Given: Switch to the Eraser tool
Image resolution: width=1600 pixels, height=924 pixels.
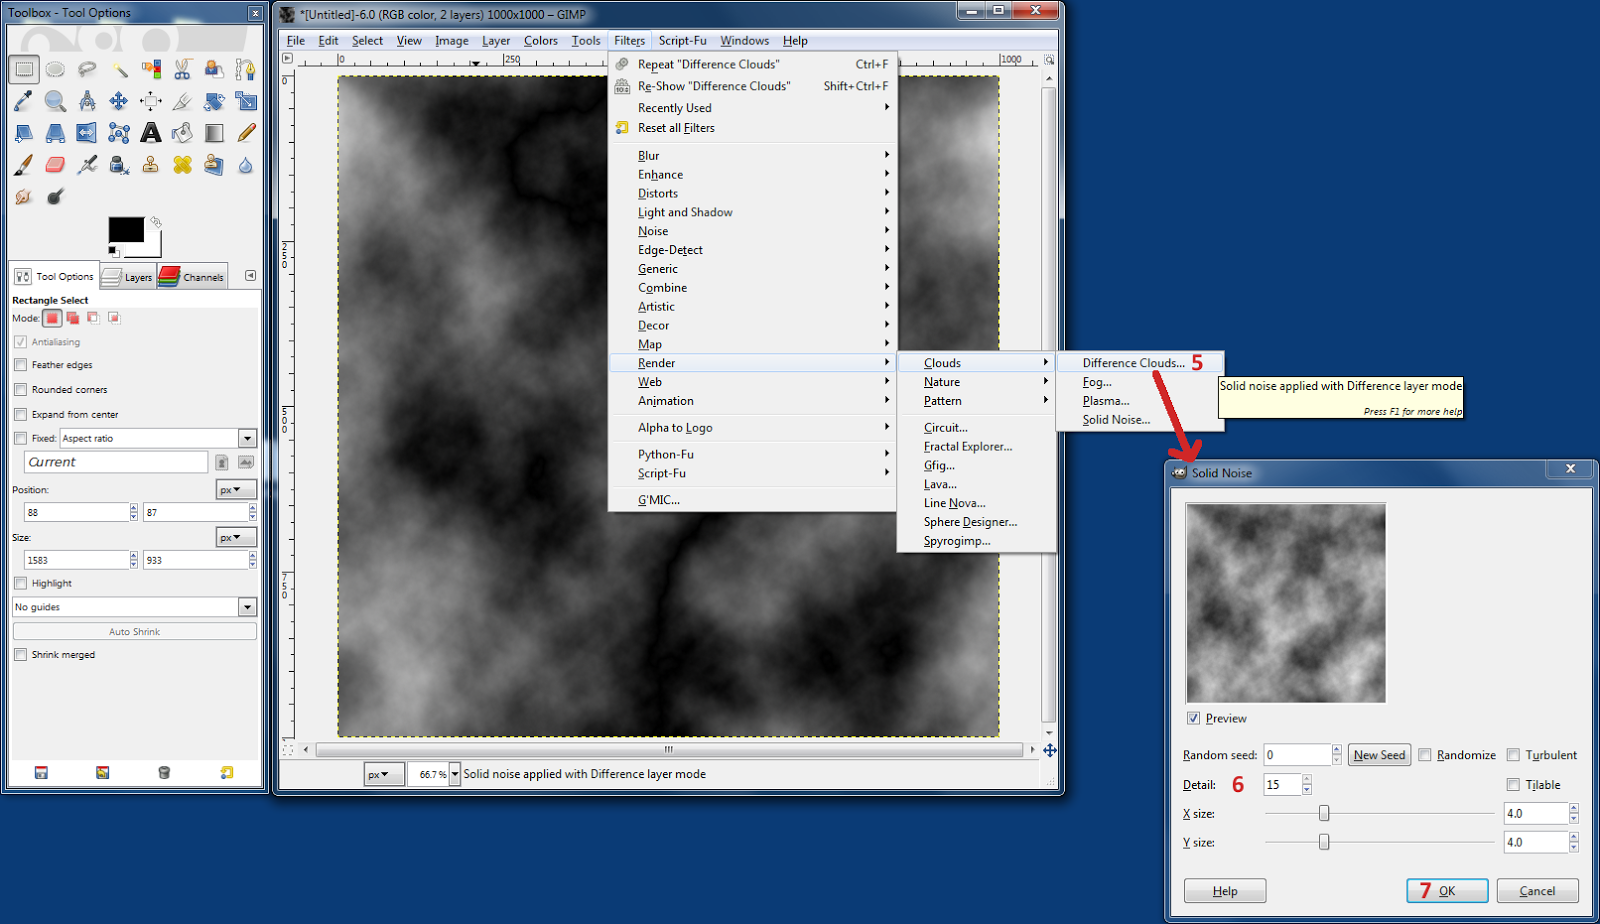Looking at the screenshot, I should click(x=54, y=164).
